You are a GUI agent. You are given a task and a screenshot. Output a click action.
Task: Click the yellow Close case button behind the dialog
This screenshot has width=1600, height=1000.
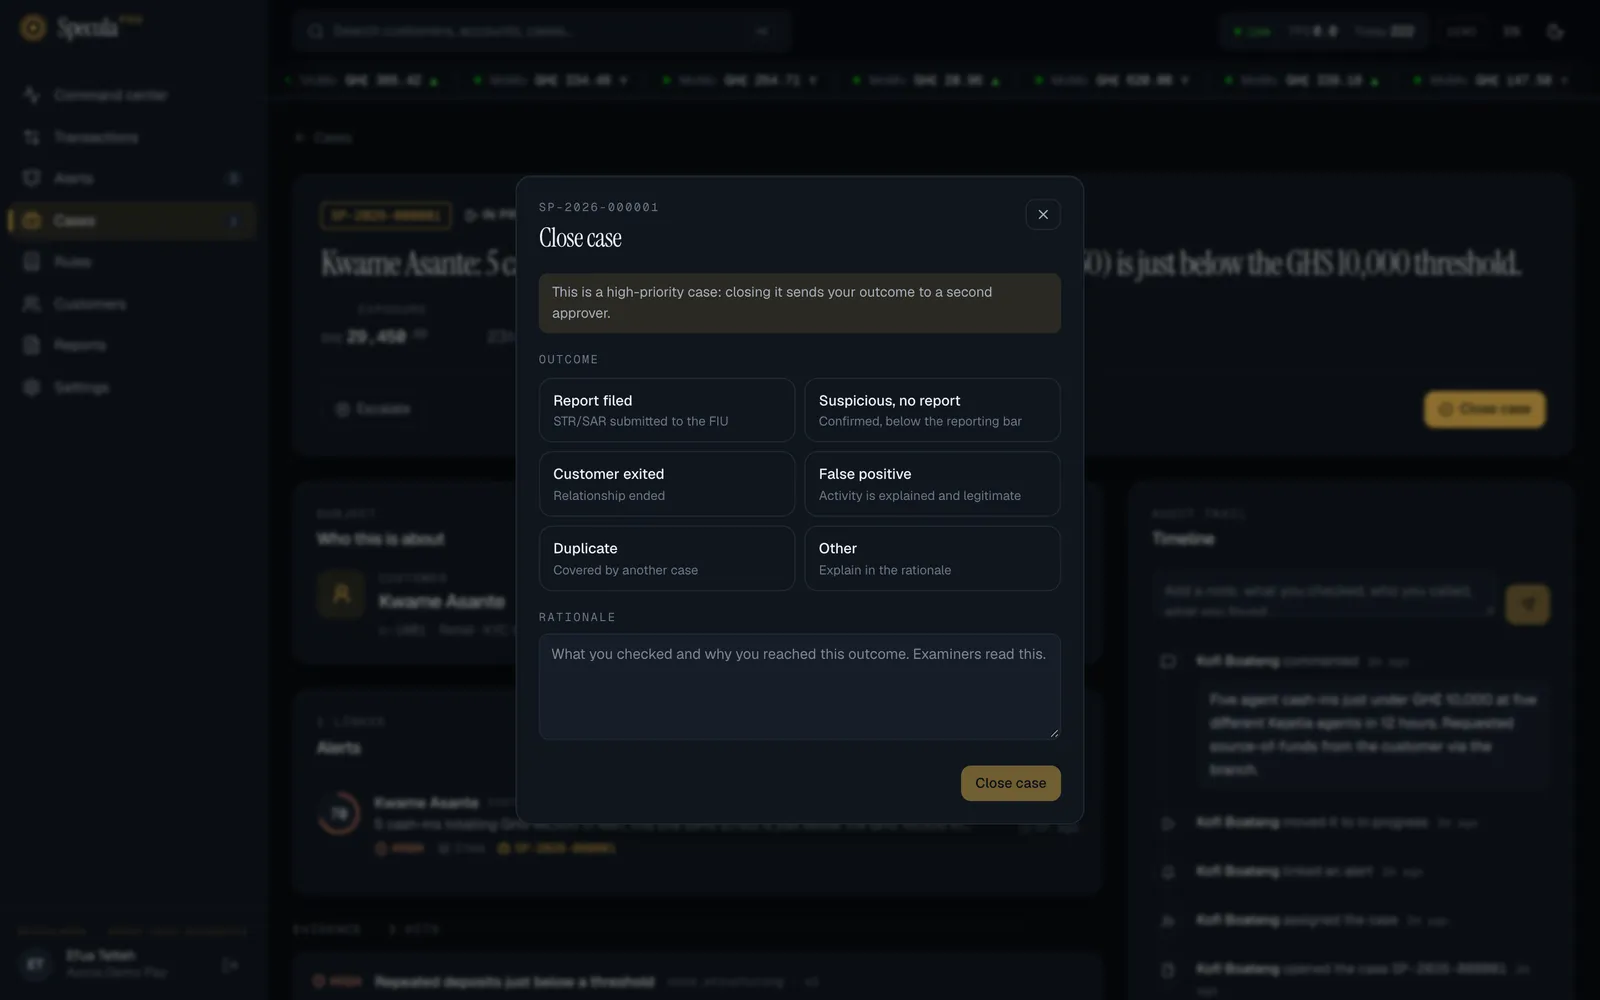pos(1484,409)
